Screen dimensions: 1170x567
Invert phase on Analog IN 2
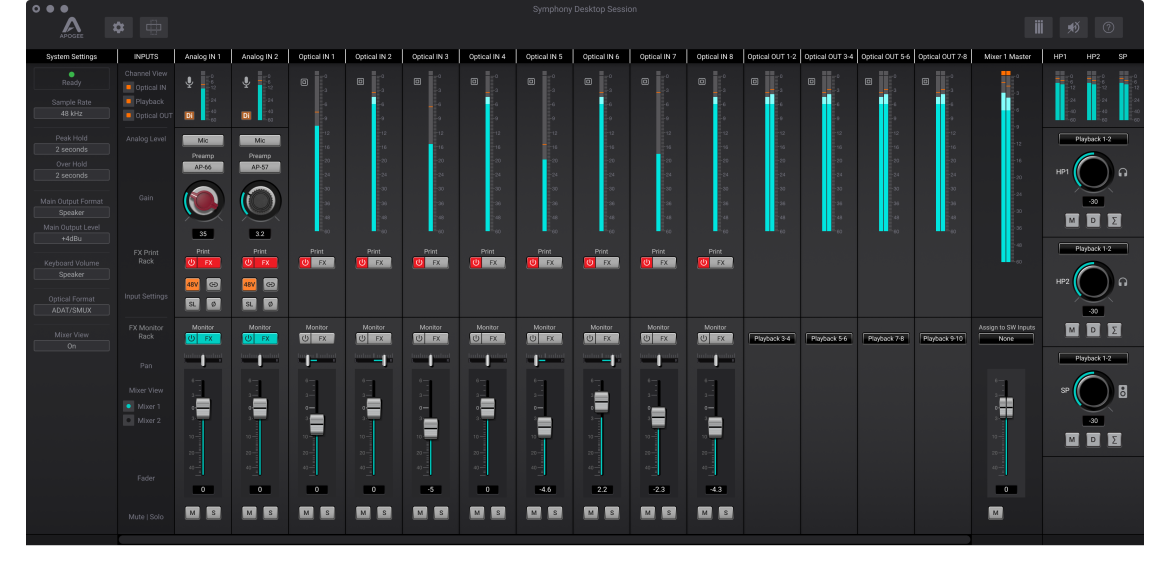(270, 304)
